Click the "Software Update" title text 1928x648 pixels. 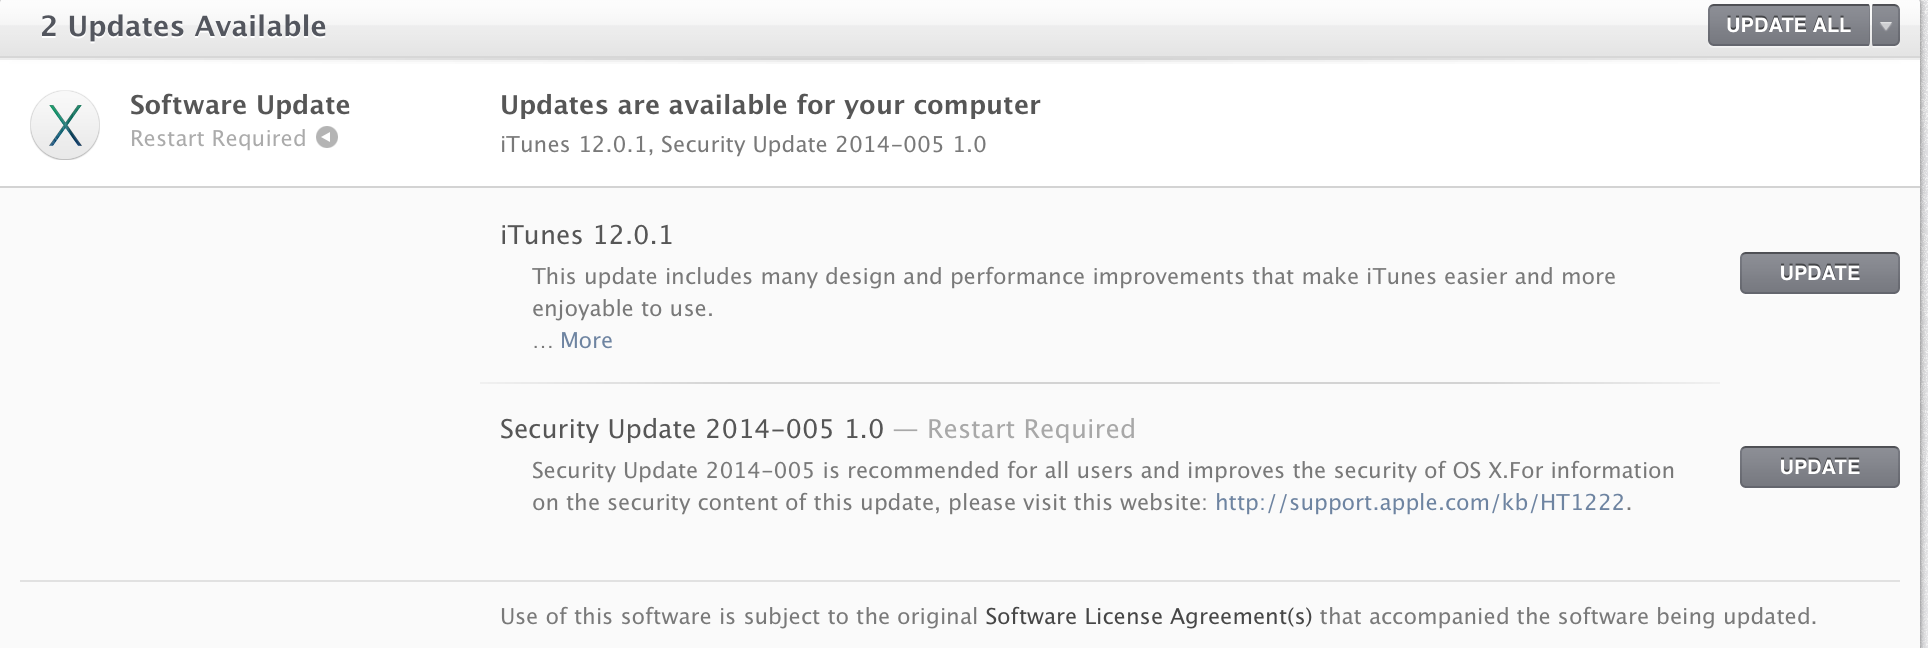pos(240,105)
